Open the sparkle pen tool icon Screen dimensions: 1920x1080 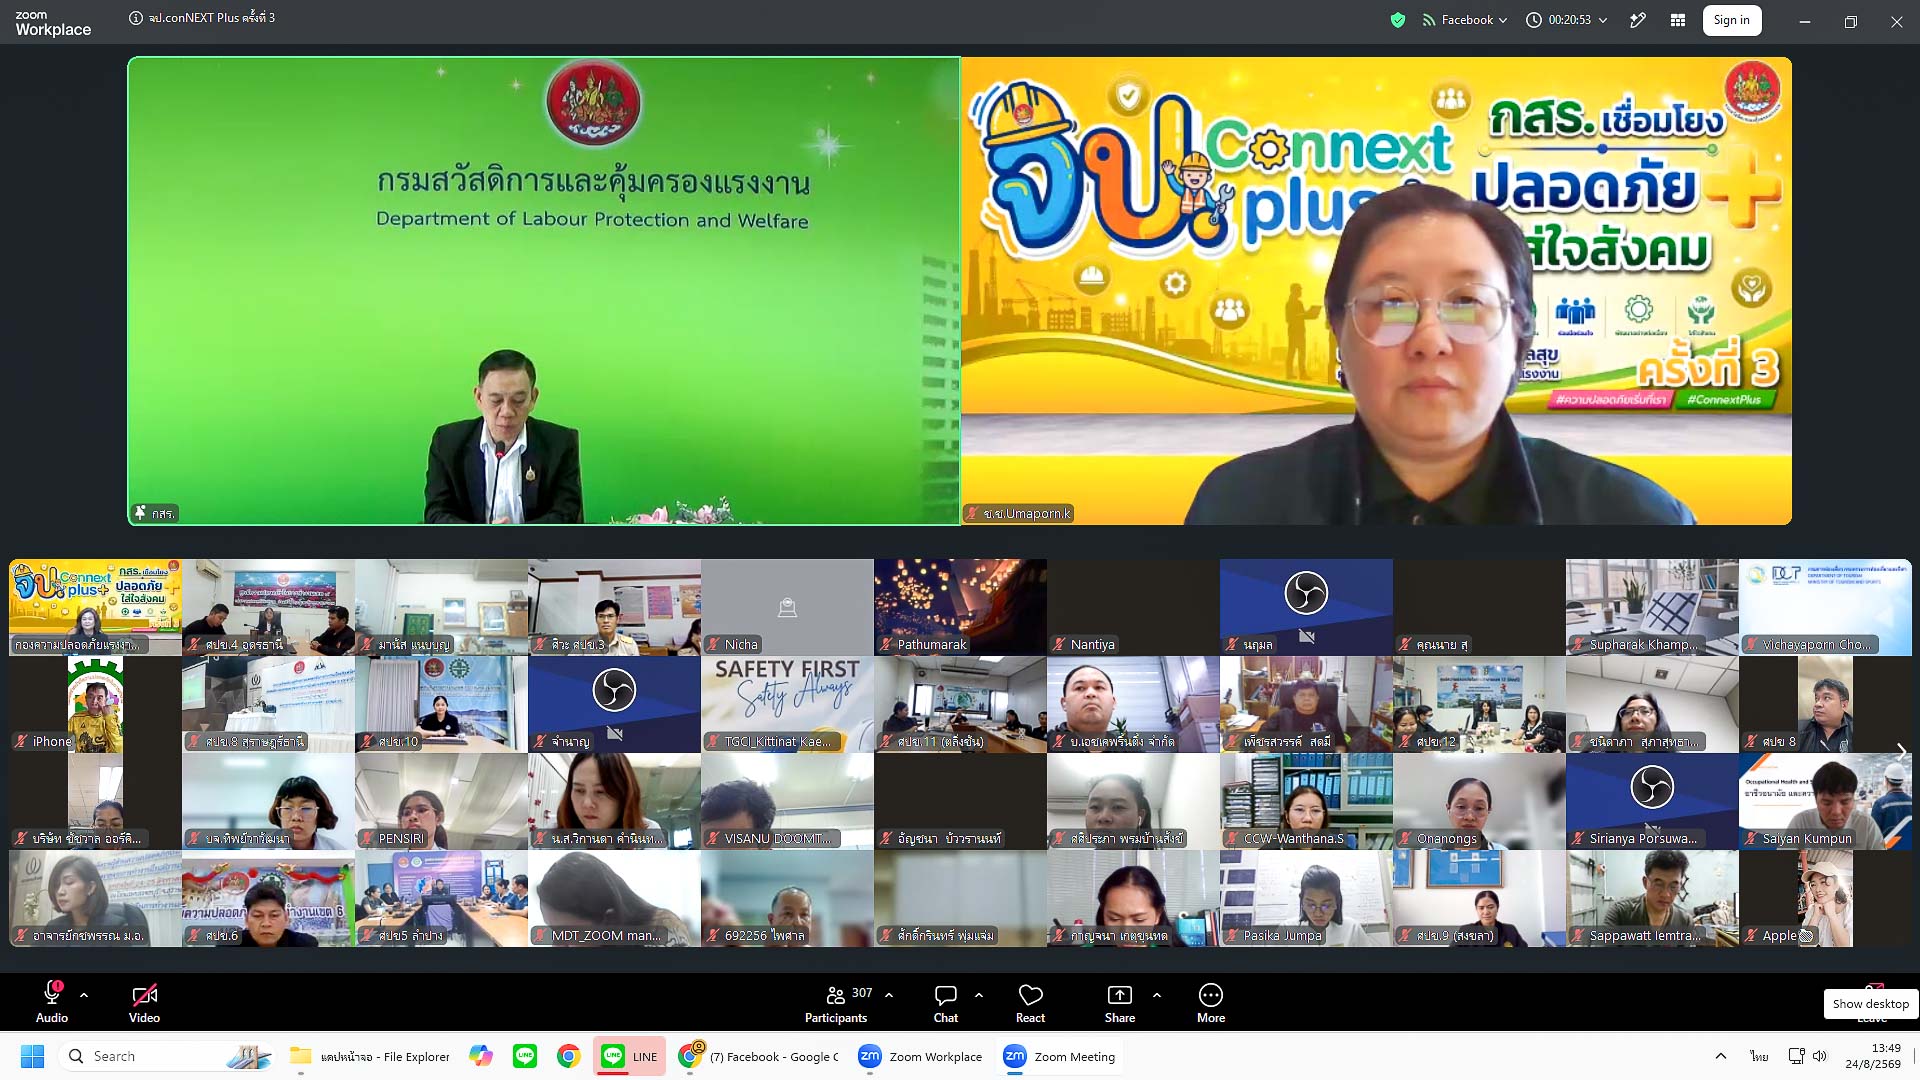click(1638, 20)
